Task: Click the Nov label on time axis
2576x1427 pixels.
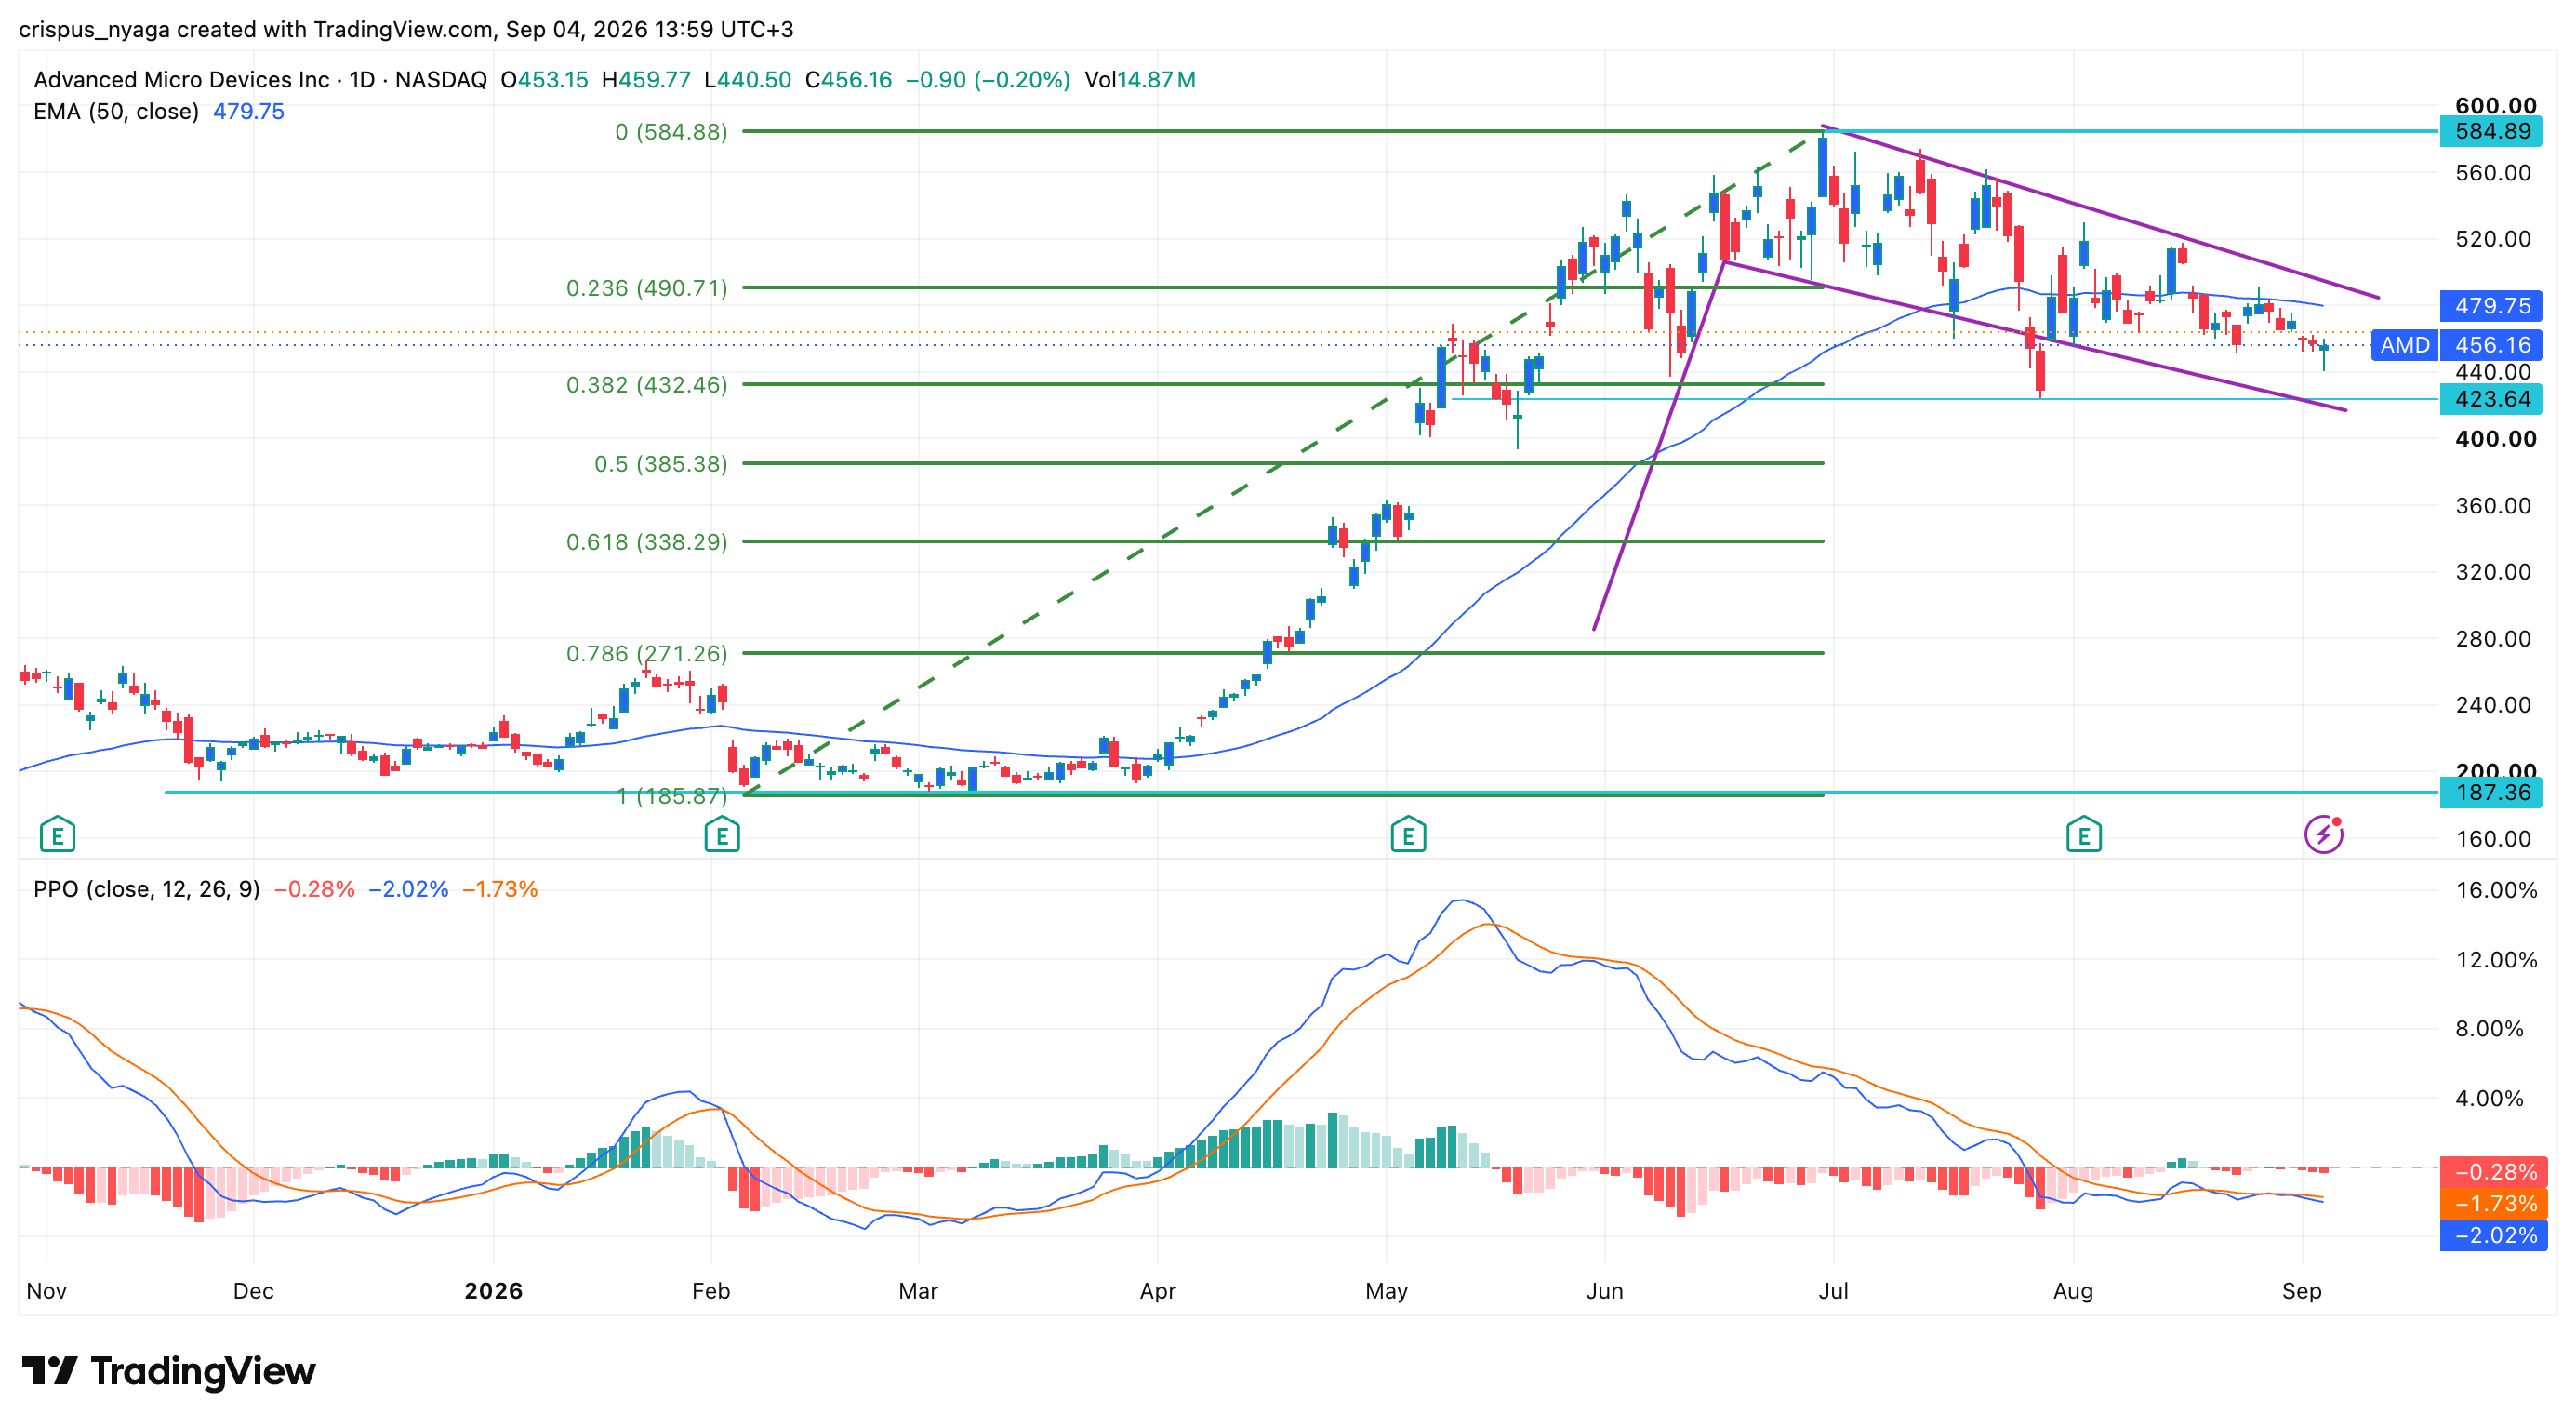Action: pyautogui.click(x=46, y=1291)
